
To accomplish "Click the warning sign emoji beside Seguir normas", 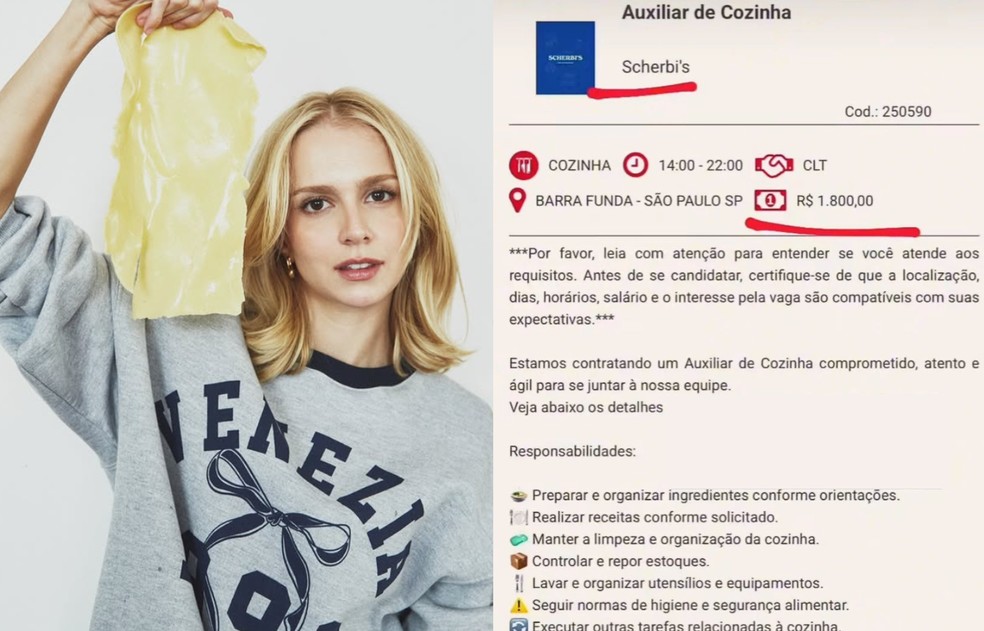I will 518,605.
